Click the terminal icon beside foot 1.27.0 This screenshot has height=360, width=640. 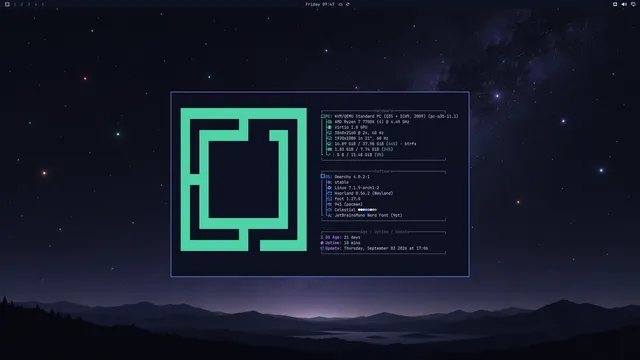tap(330, 199)
